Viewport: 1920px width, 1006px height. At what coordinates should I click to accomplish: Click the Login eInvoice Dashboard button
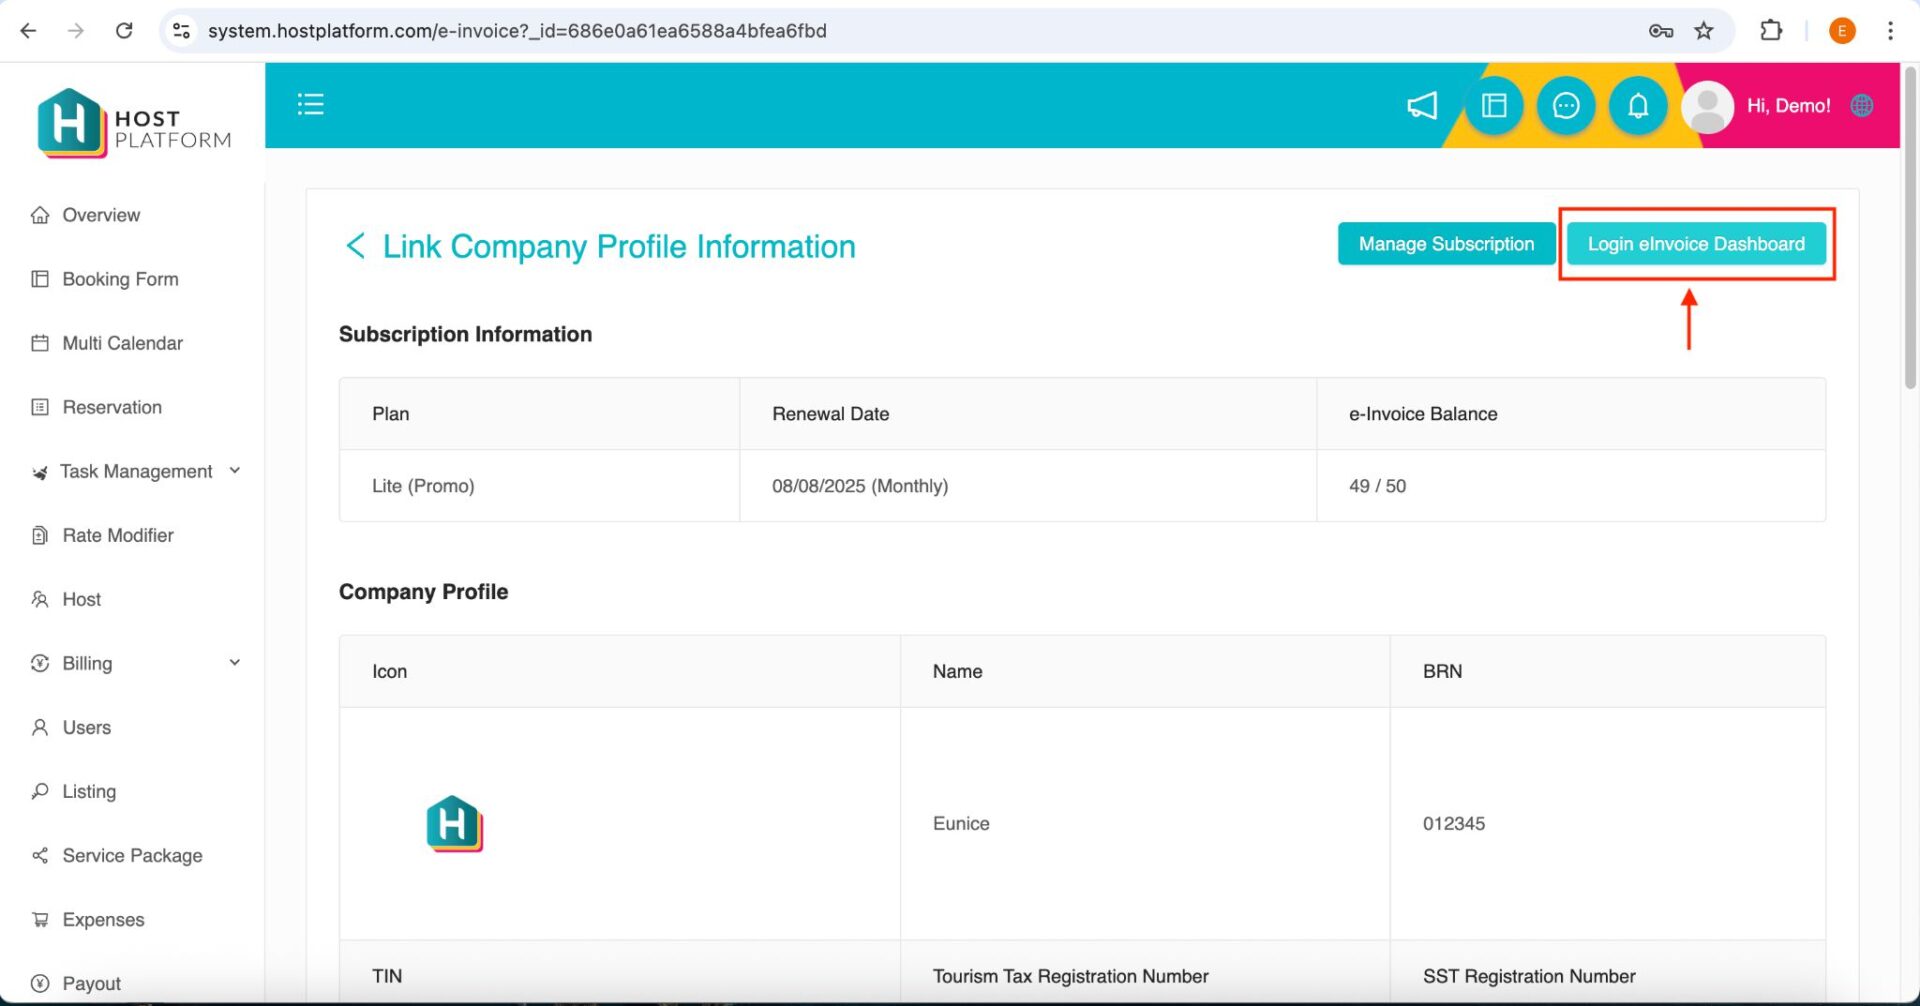[1696, 244]
